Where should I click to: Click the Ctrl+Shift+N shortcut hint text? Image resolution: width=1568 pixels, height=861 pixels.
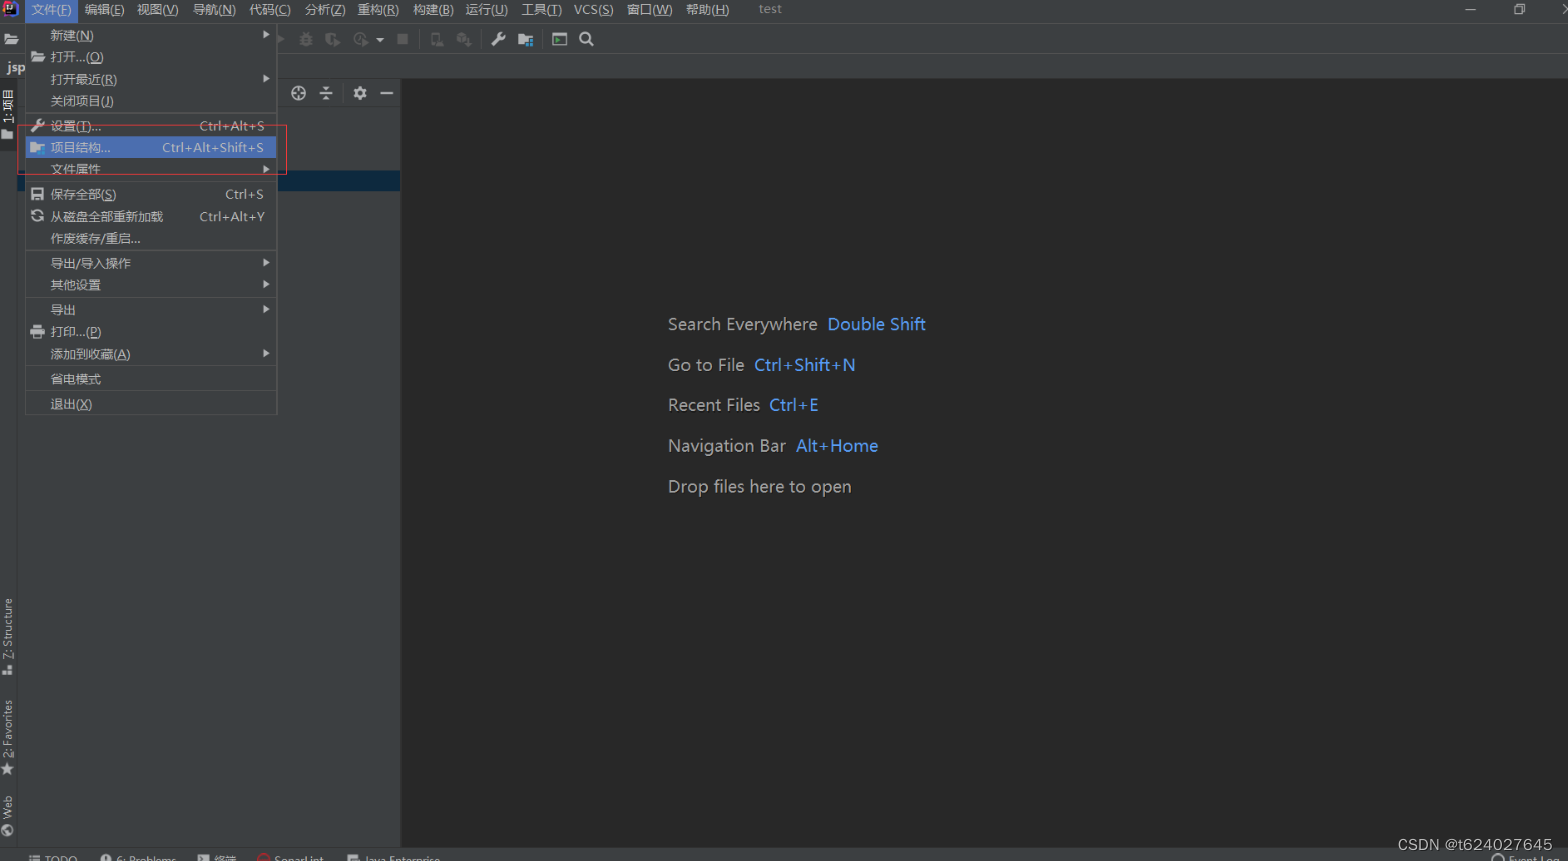[x=805, y=365]
